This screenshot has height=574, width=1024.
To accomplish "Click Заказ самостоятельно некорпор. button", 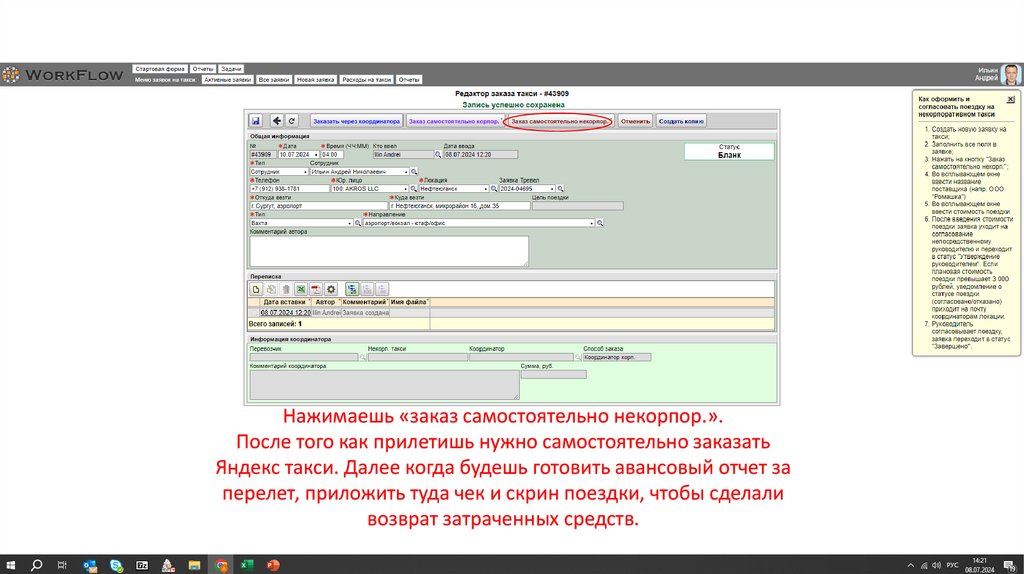I will pos(560,121).
